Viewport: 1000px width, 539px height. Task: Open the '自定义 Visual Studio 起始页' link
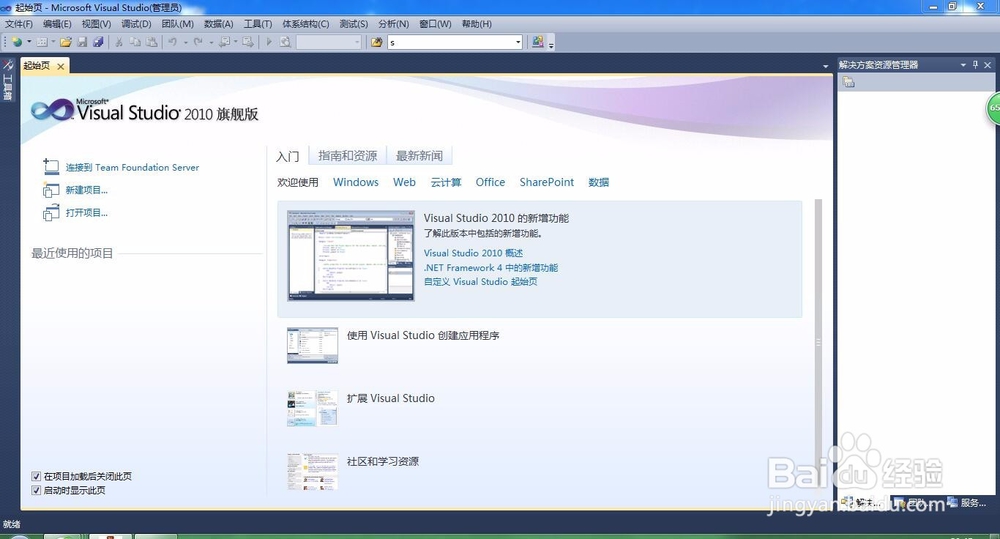click(481, 282)
